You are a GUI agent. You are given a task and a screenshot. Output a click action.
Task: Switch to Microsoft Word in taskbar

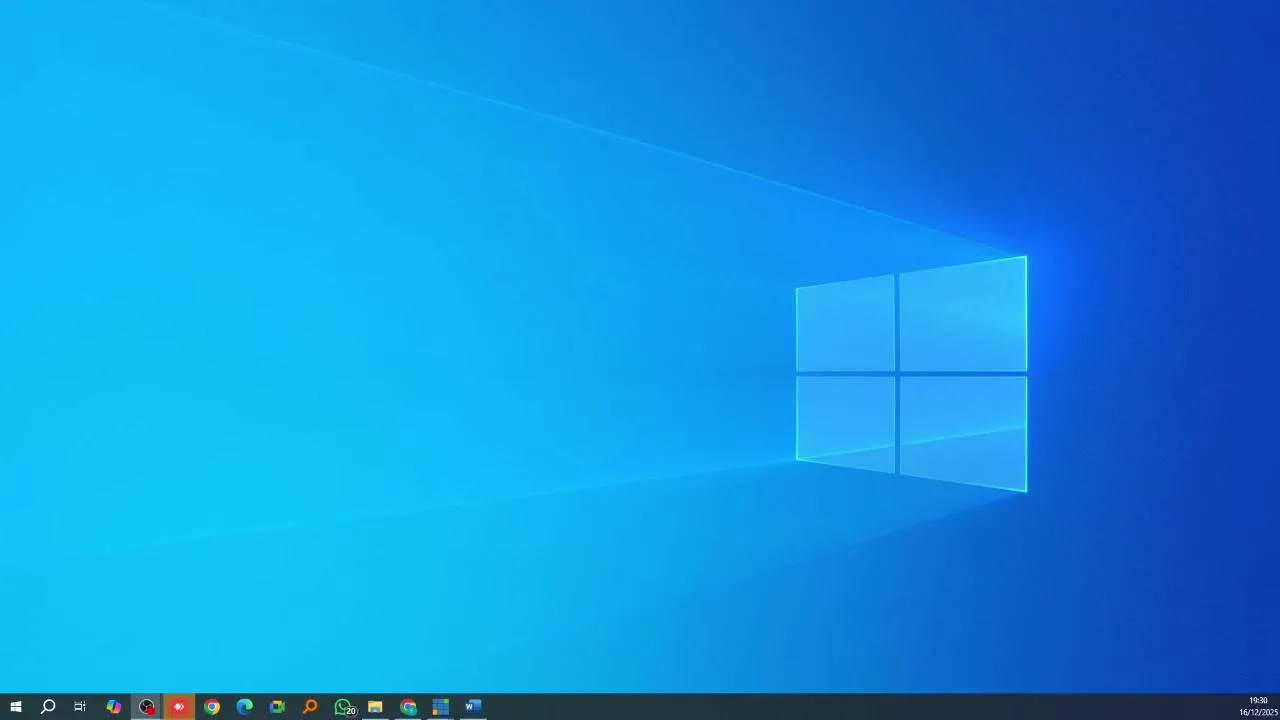pos(473,707)
